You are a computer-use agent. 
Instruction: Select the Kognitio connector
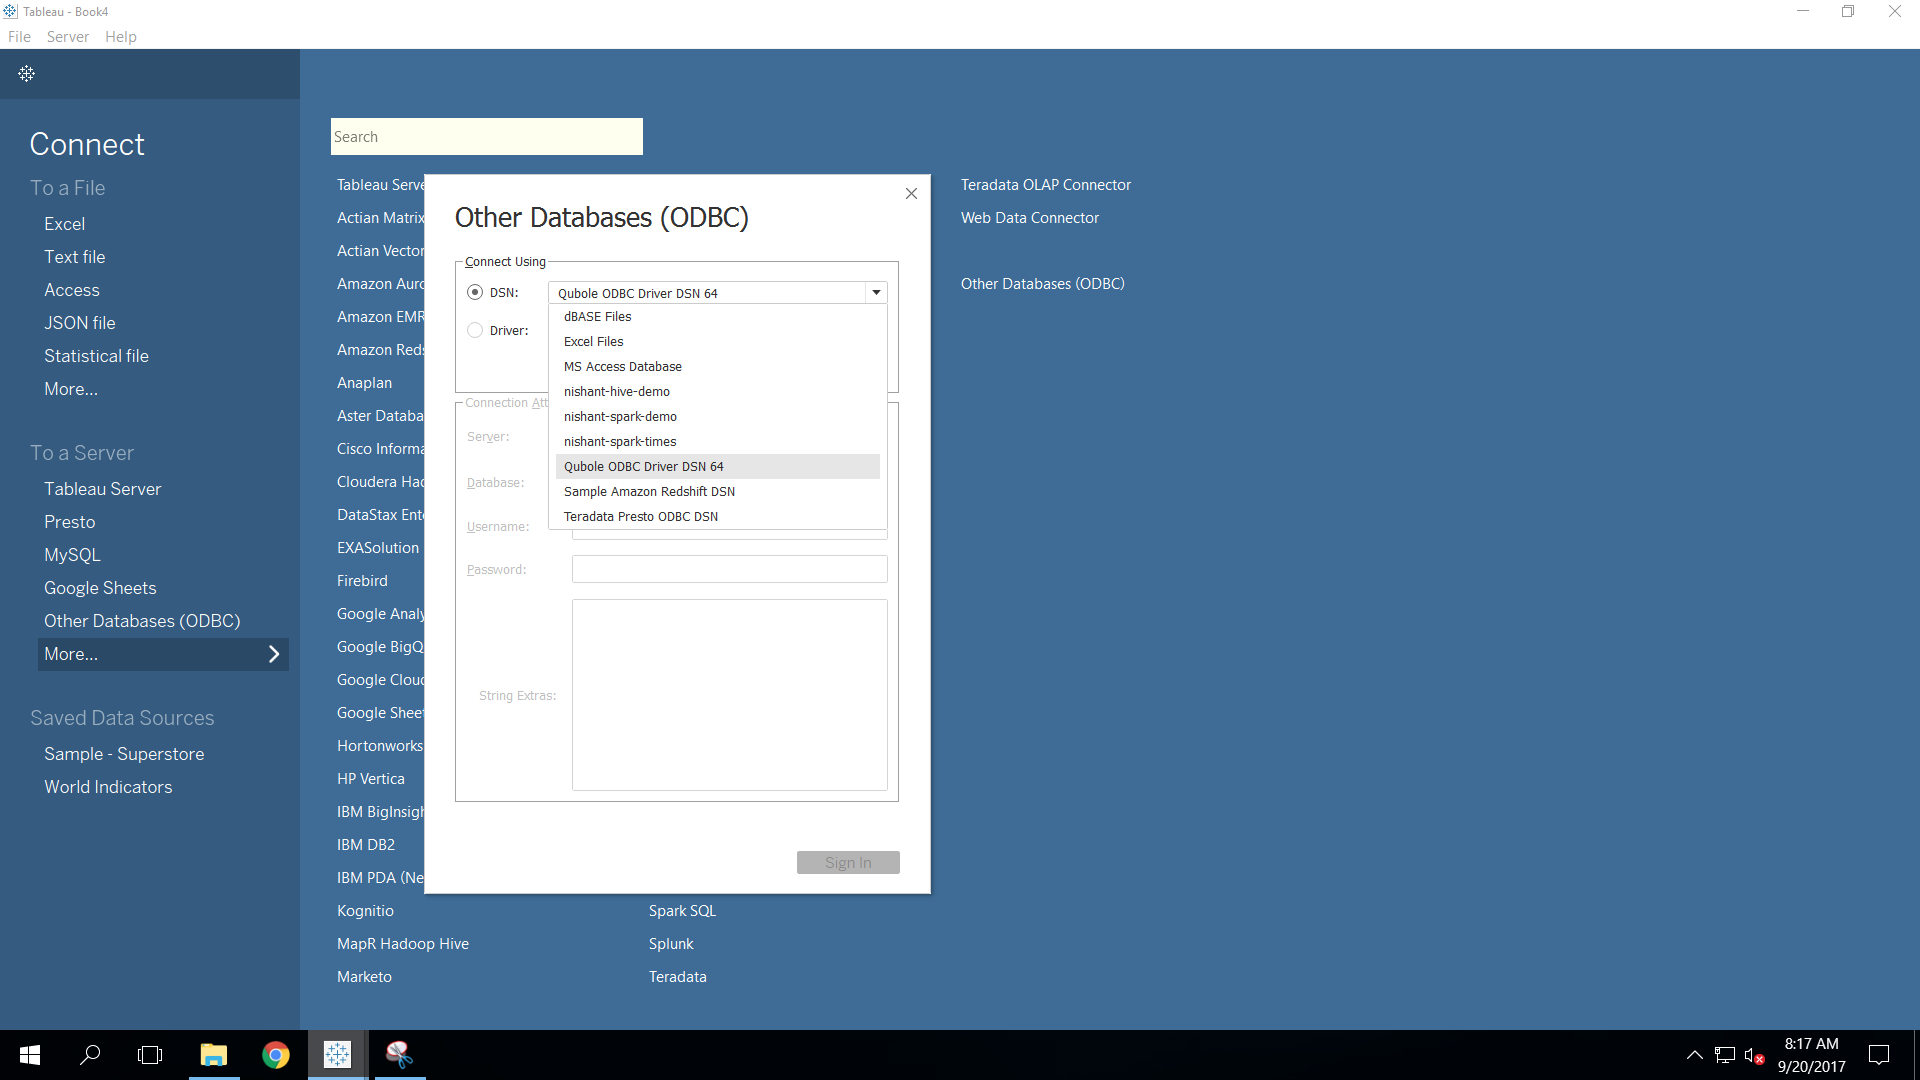[x=365, y=911]
